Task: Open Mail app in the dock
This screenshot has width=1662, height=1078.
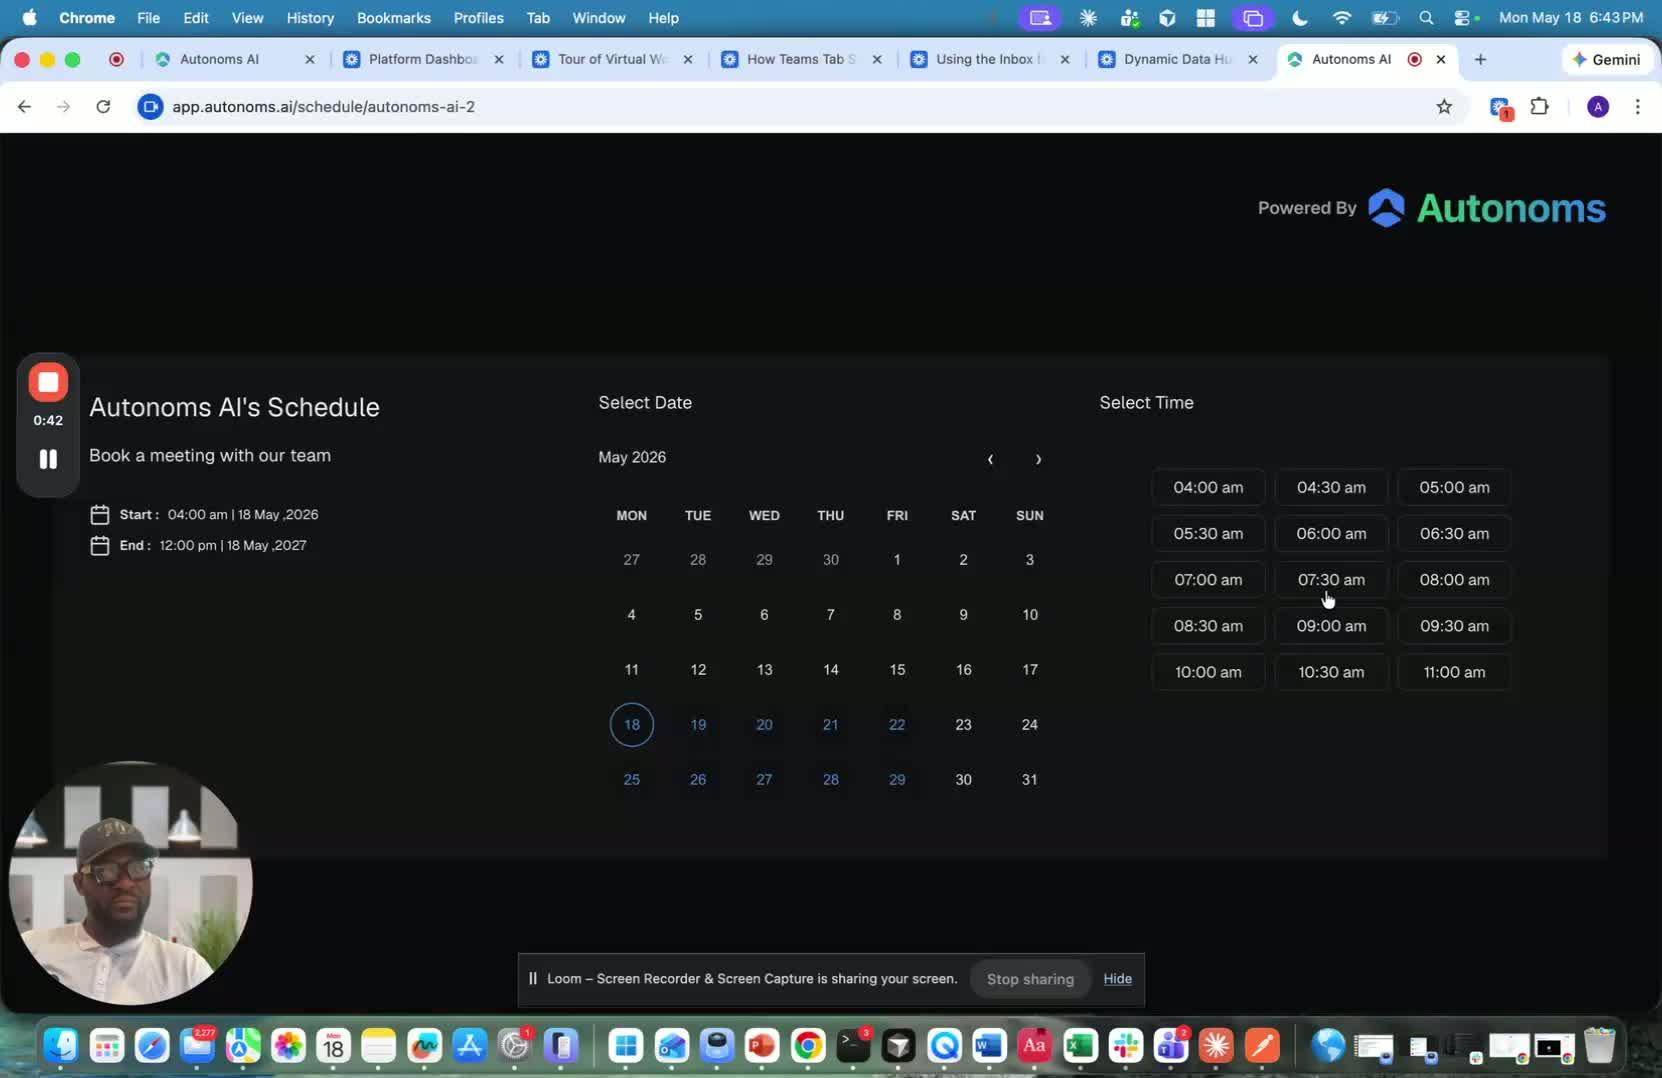Action: tap(197, 1046)
